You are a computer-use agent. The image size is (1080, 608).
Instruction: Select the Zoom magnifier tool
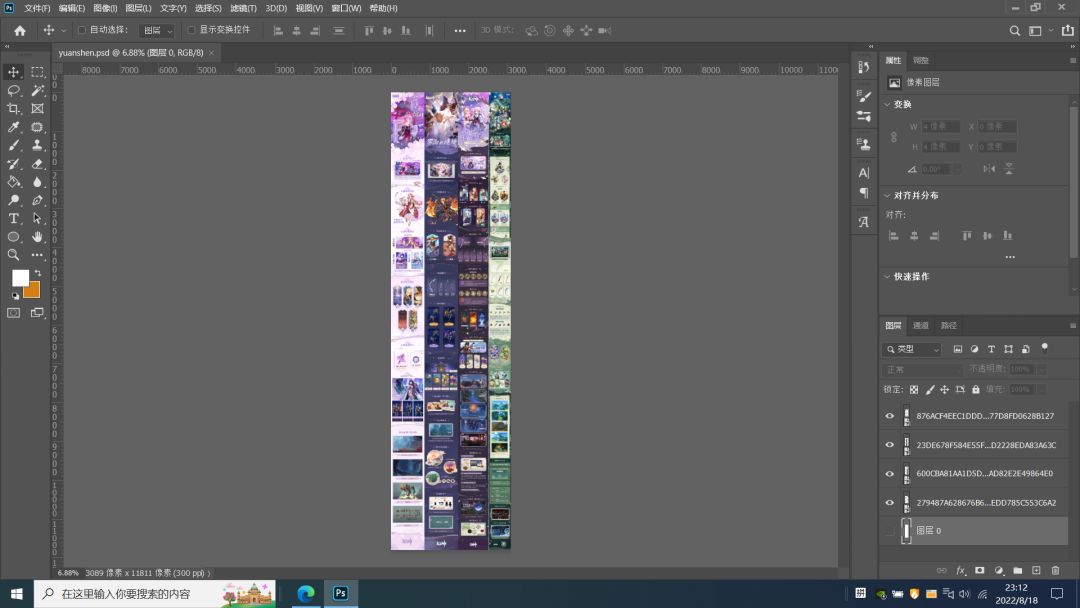[14, 255]
